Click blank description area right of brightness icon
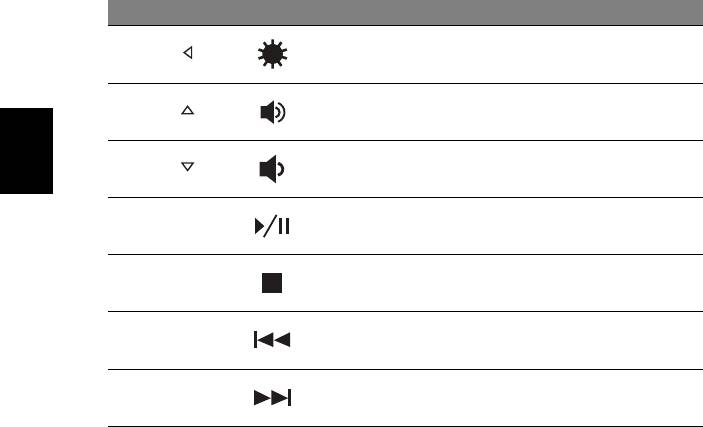 (500, 54)
